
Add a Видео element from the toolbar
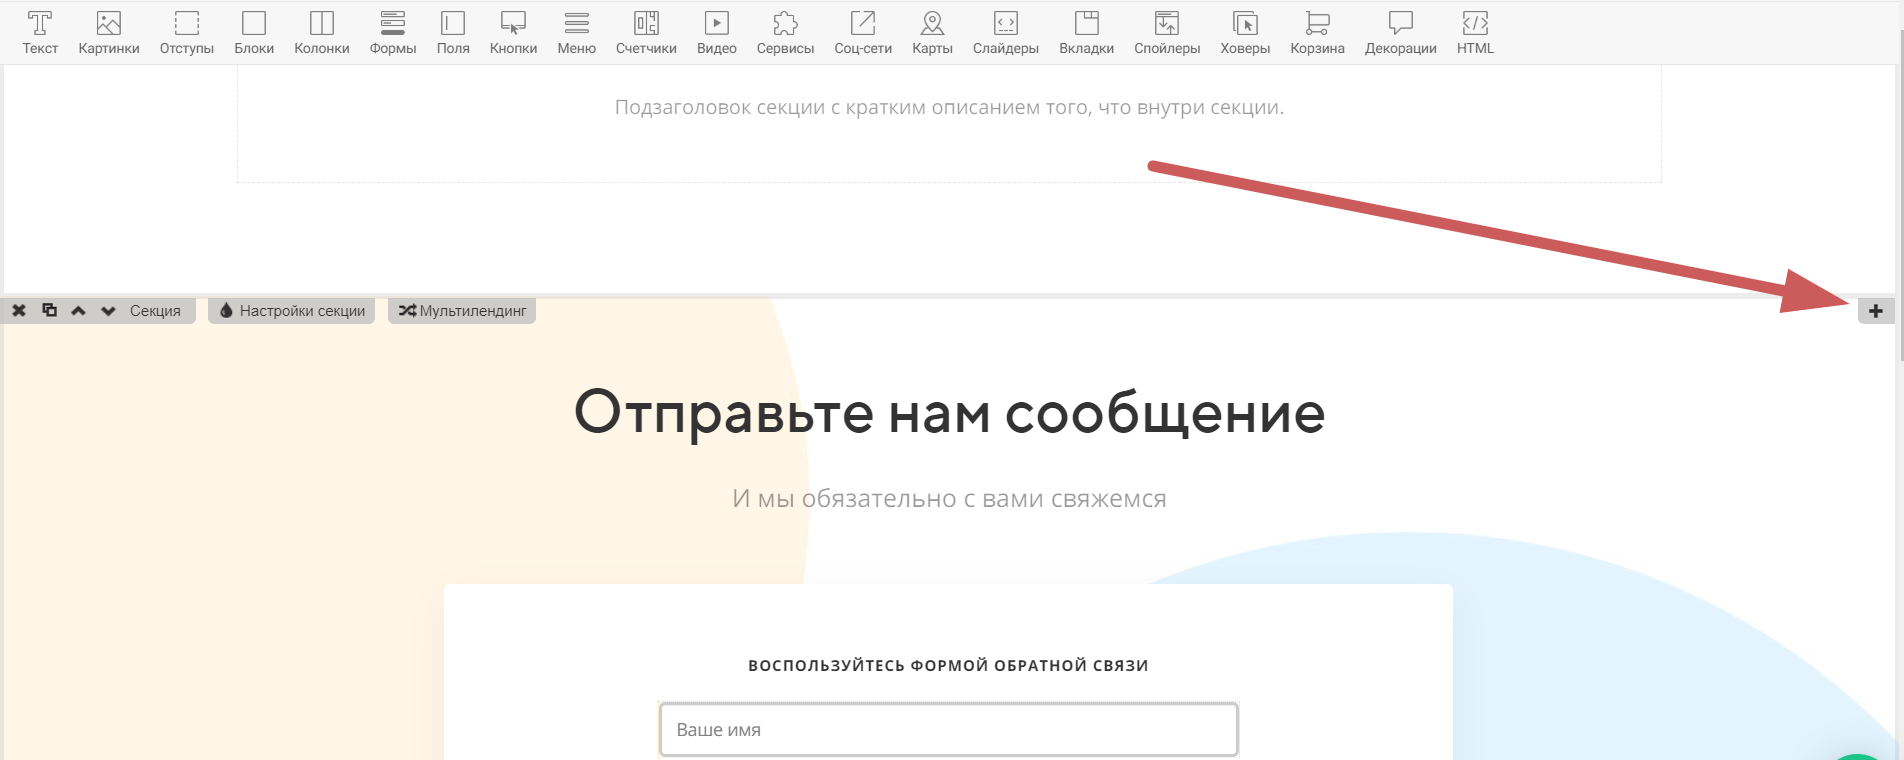click(716, 32)
